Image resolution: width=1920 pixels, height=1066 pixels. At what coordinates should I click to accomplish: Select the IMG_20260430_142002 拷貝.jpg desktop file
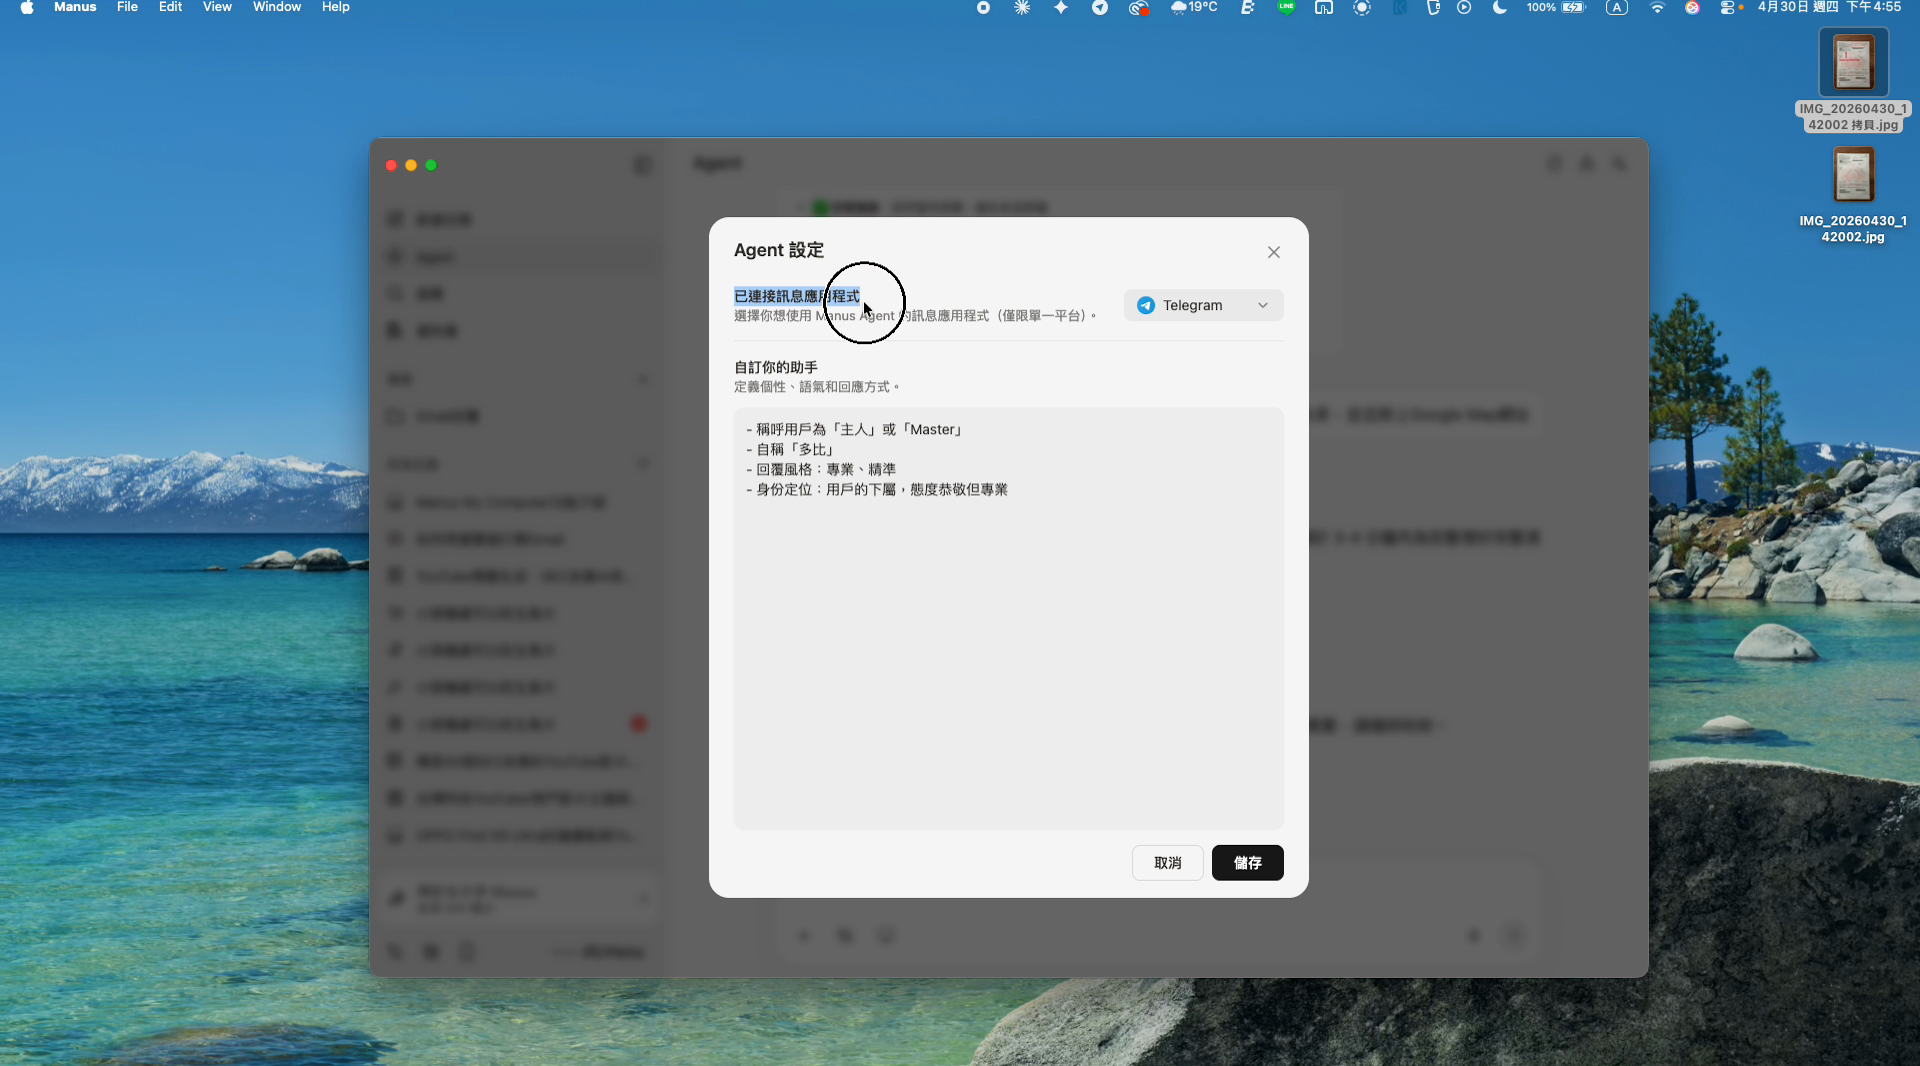tap(1853, 81)
